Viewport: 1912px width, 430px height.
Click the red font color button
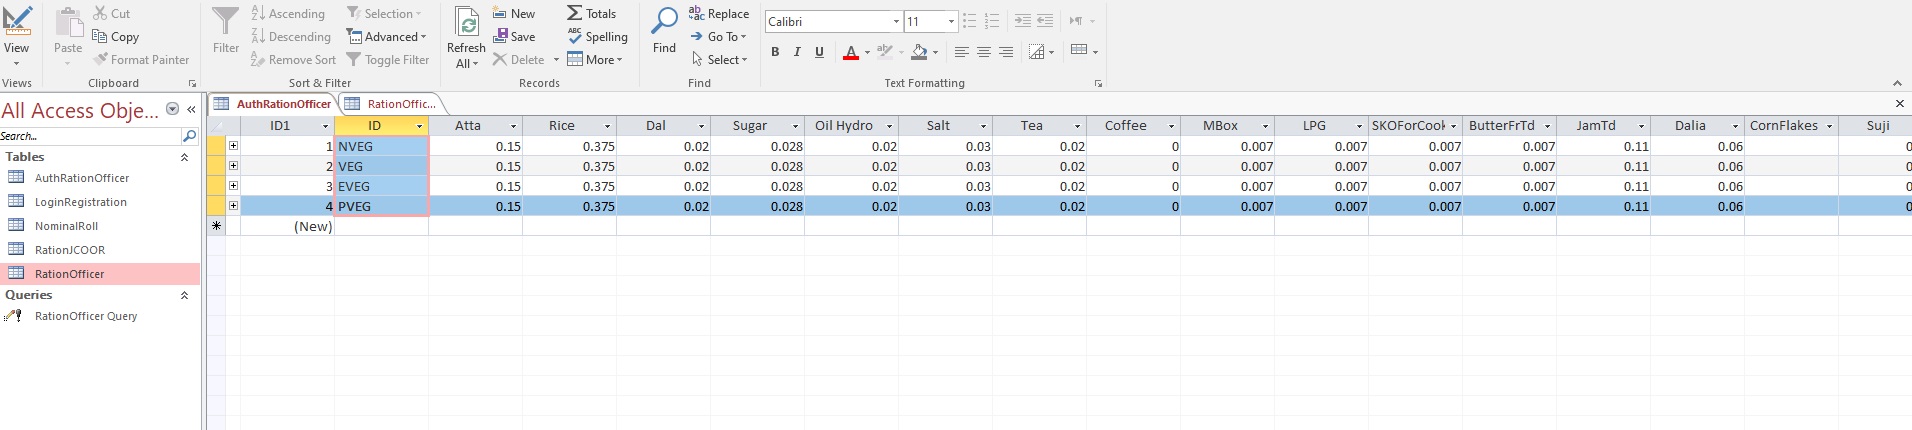tap(851, 52)
